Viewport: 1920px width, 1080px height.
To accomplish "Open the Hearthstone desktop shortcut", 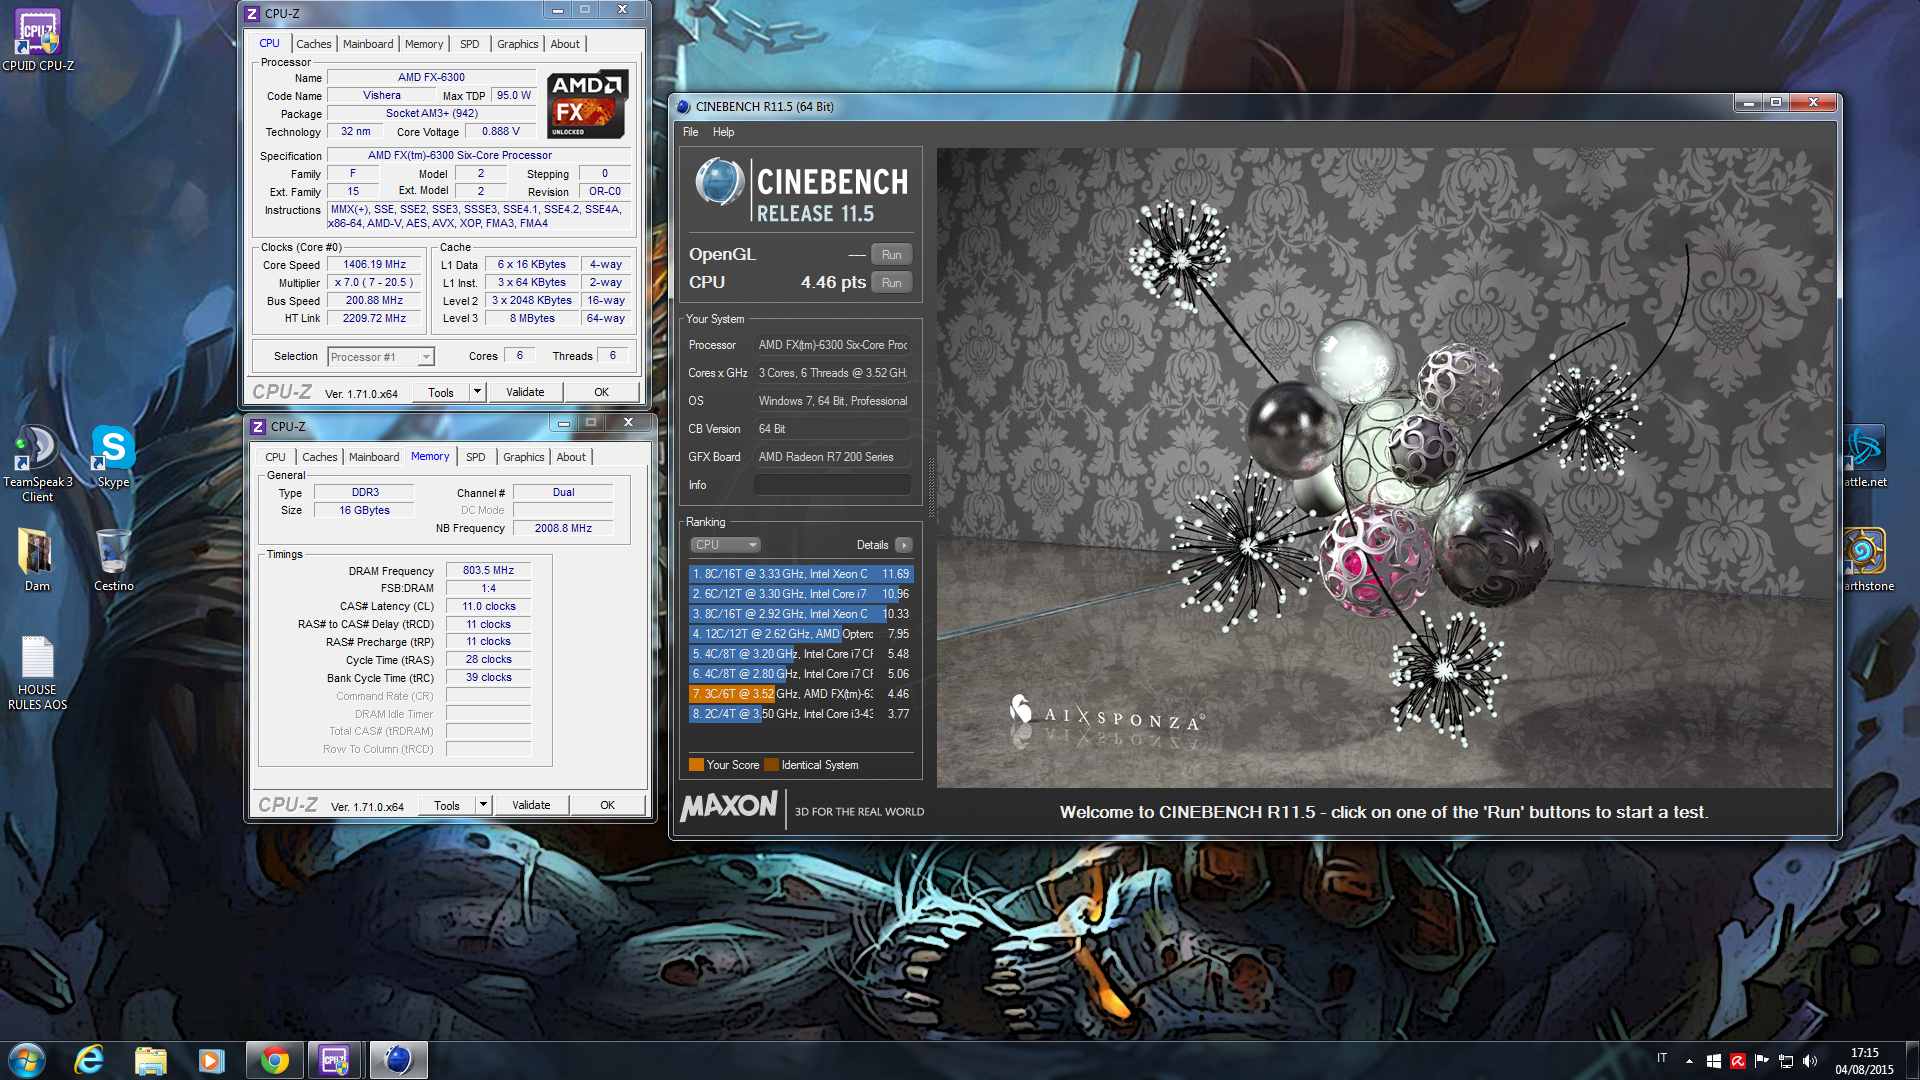I will [1866, 560].
